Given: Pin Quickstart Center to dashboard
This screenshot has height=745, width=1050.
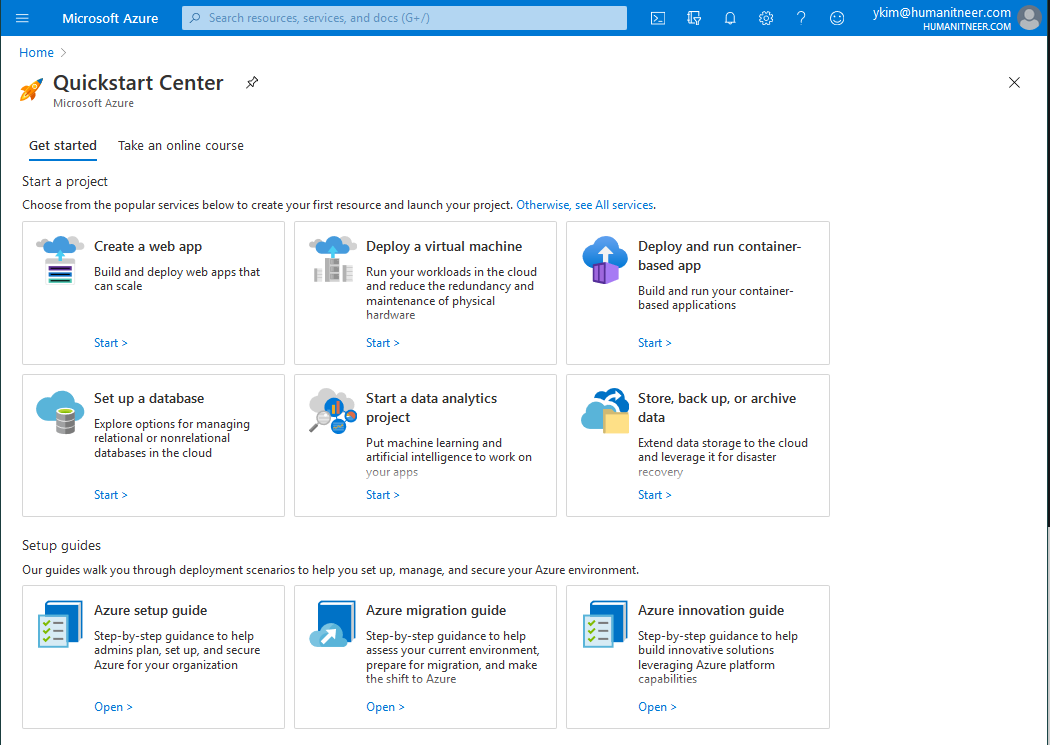Looking at the screenshot, I should (x=252, y=82).
